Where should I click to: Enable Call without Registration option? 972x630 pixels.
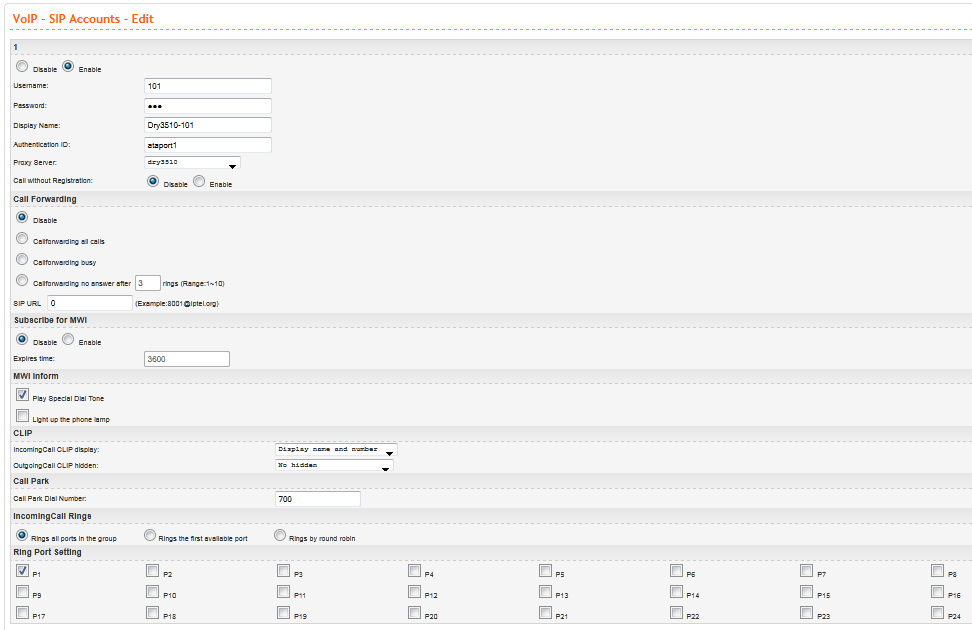[x=199, y=182]
